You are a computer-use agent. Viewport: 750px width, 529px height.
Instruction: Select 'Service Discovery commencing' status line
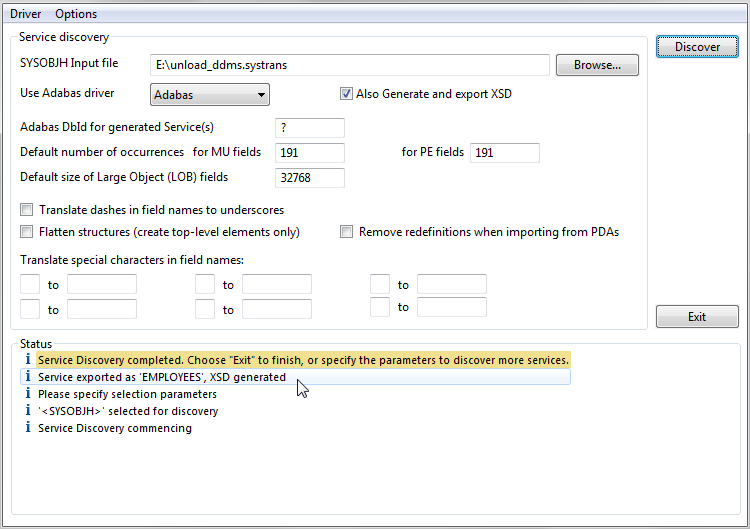115,428
